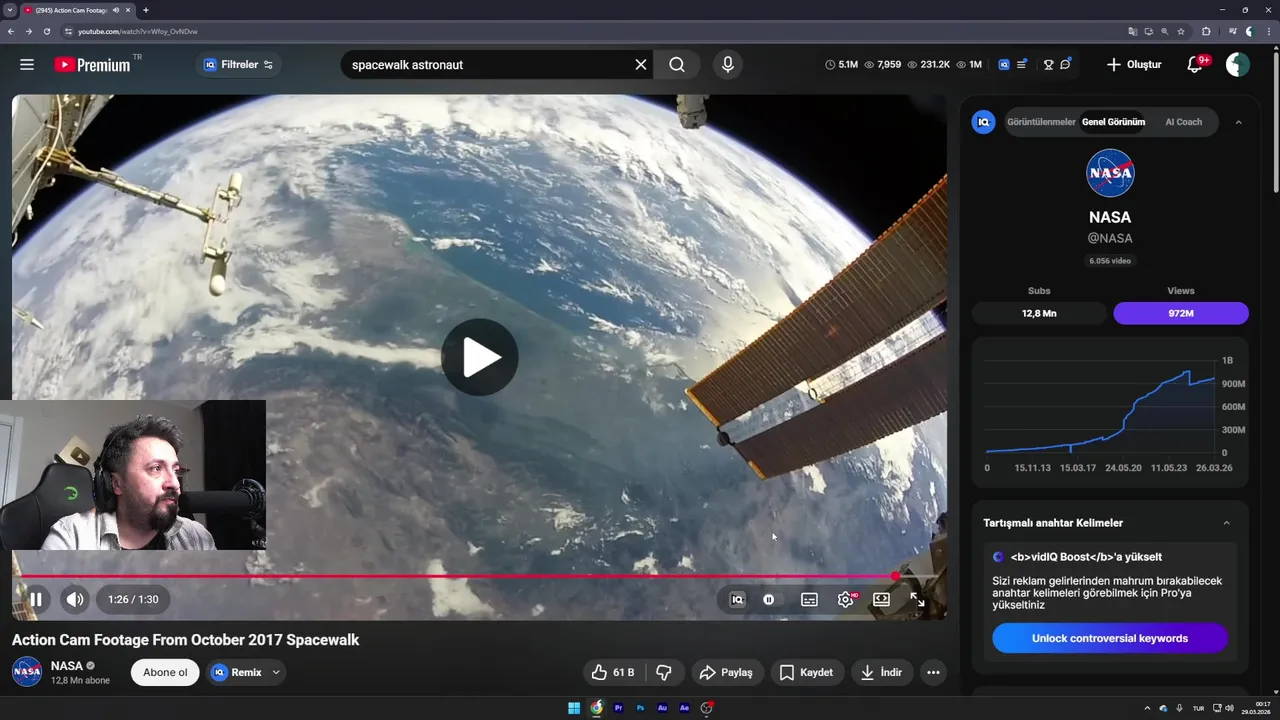The width and height of the screenshot is (1280, 720).
Task: Like the video showing 61 B
Action: click(x=613, y=672)
